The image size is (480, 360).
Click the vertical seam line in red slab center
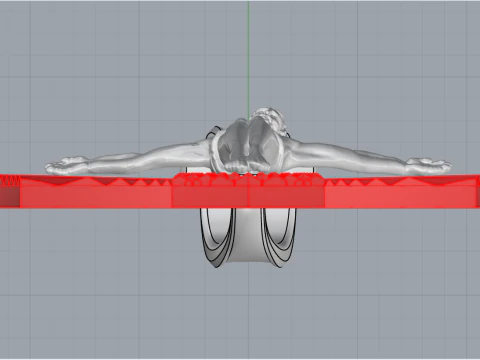249,192
